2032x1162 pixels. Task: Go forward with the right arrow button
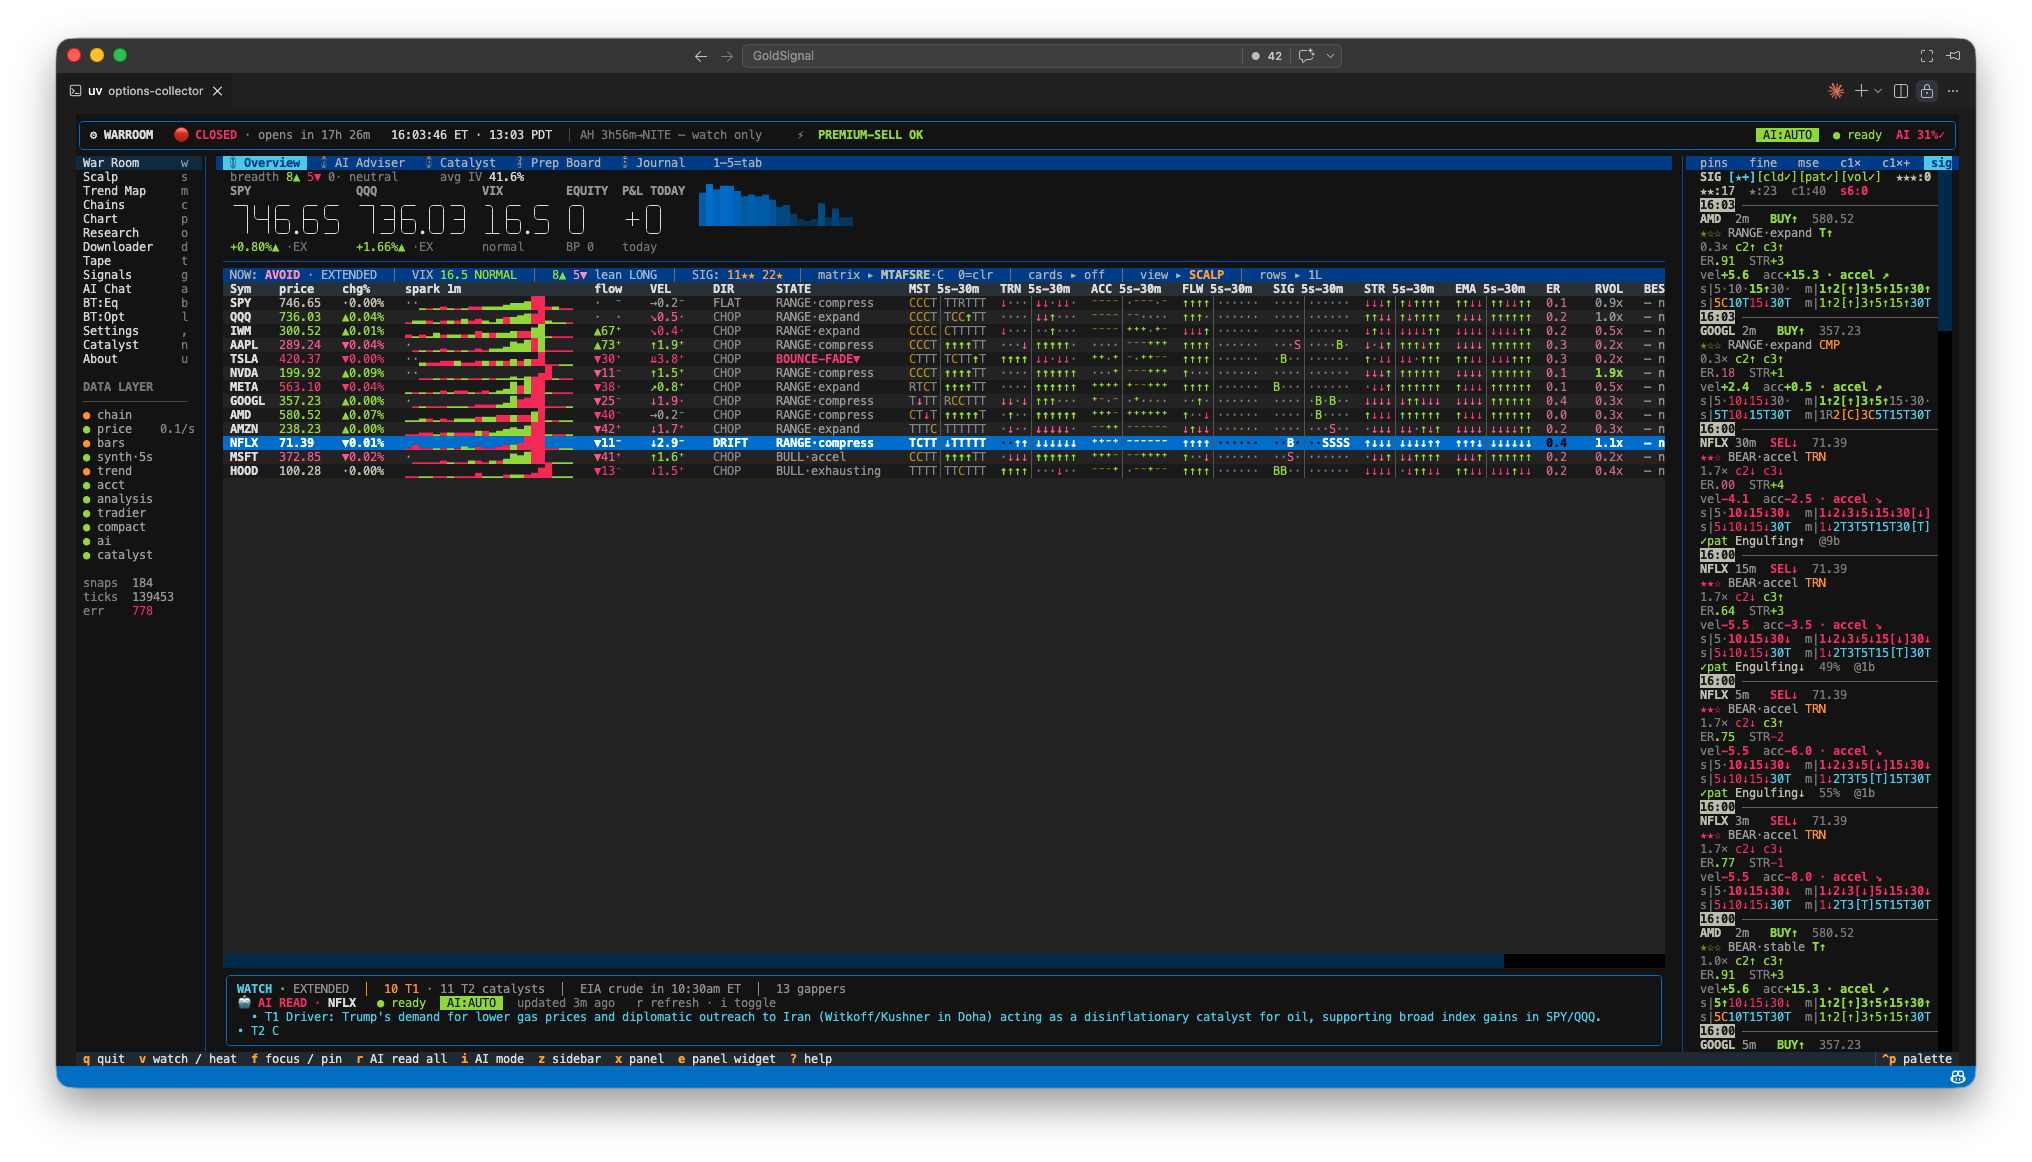(727, 56)
